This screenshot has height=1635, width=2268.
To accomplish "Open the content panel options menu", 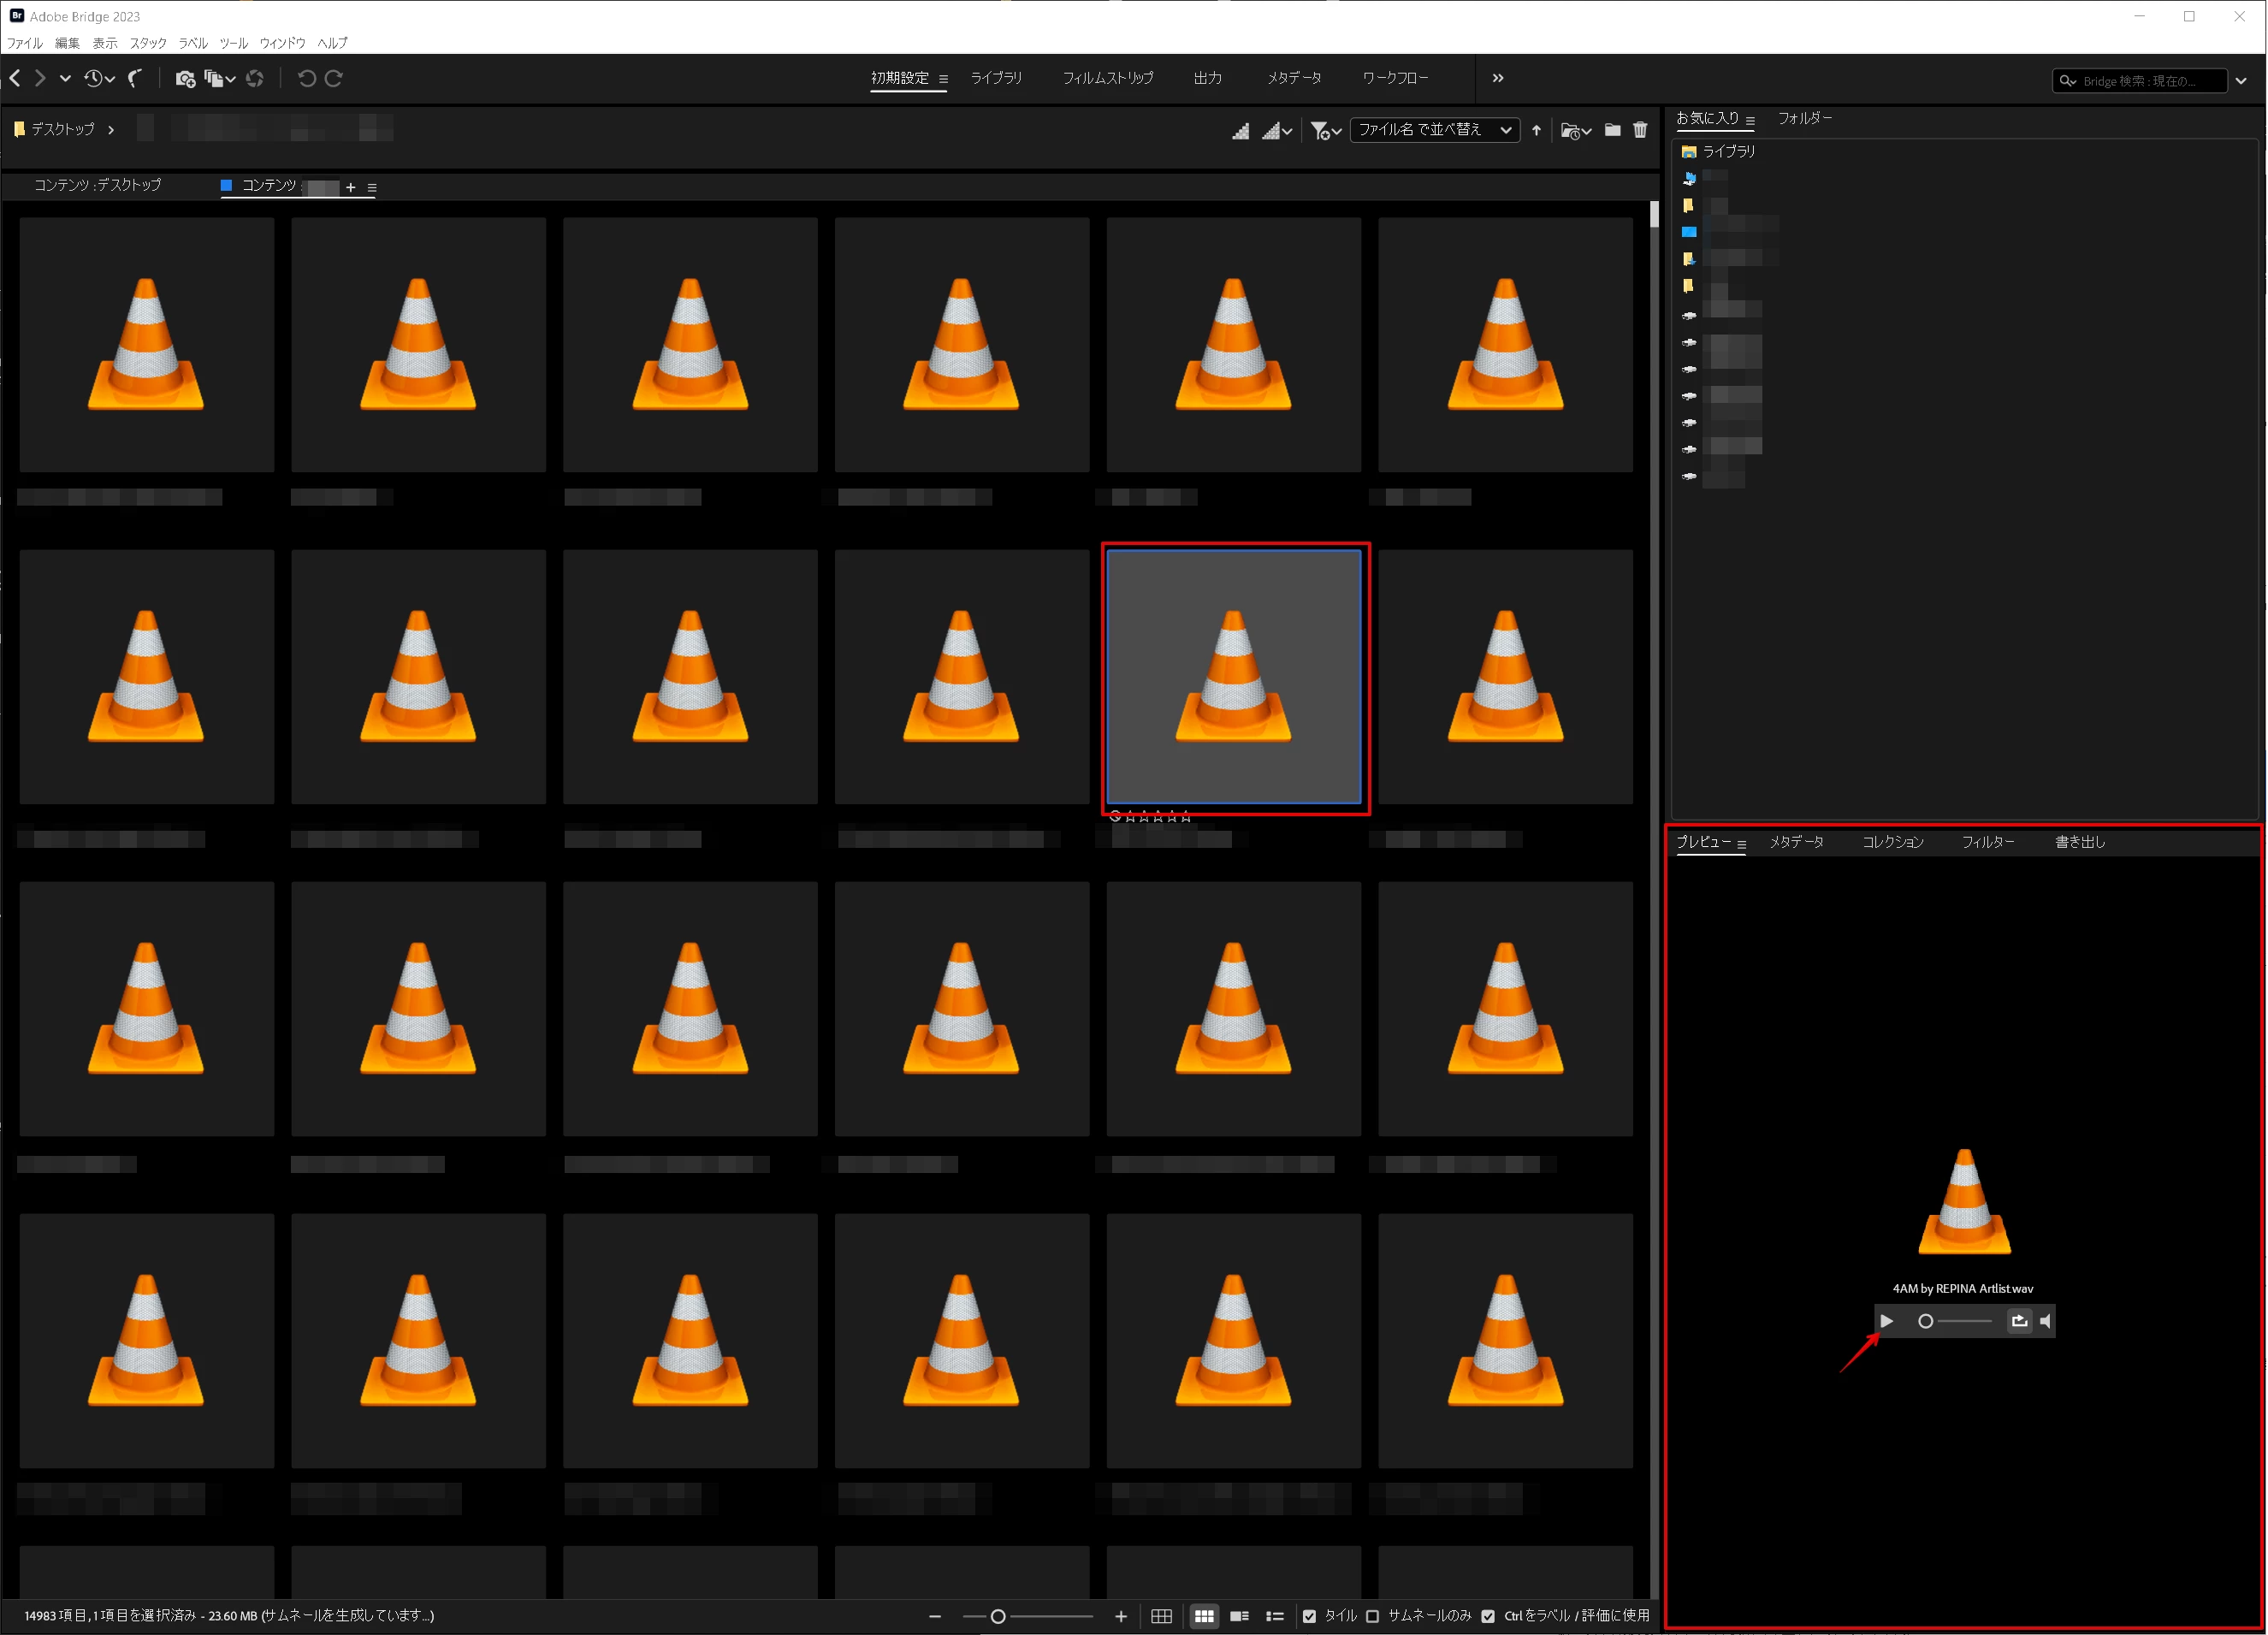I will 372,187.
